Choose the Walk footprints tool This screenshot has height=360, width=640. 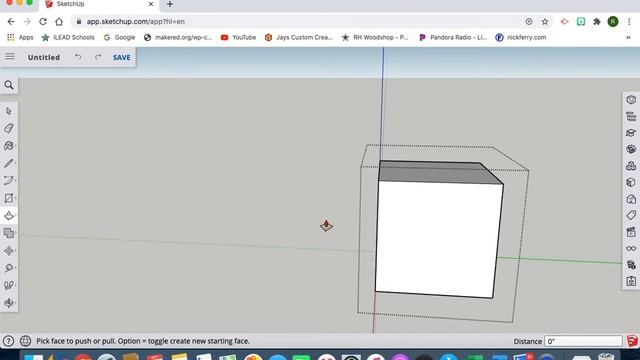click(9, 285)
